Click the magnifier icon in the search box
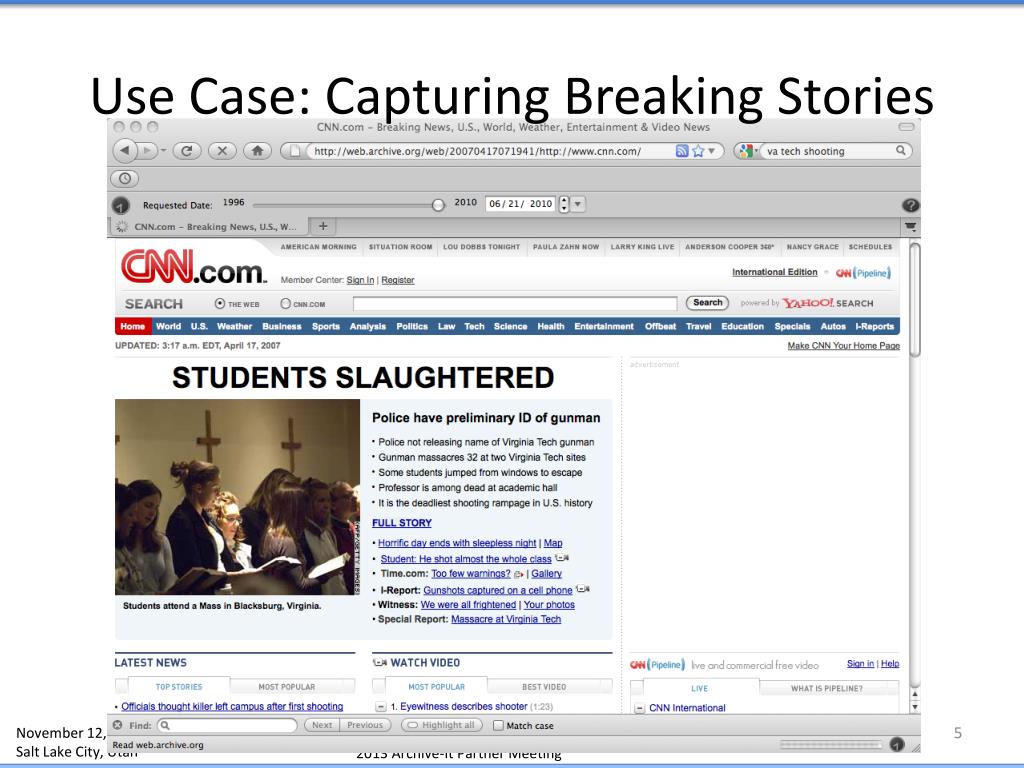 901,151
